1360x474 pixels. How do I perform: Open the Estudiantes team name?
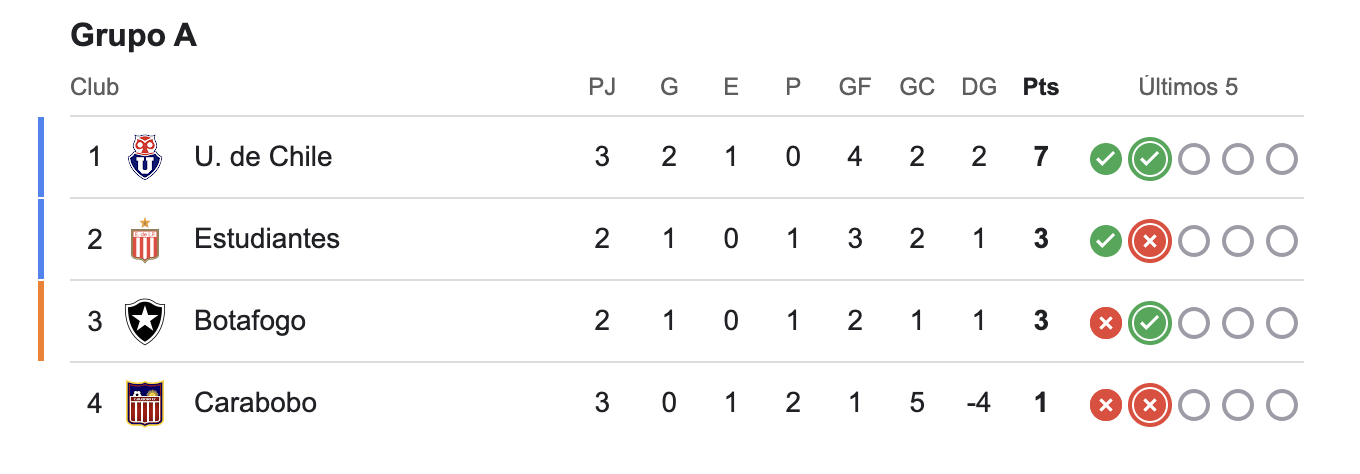pyautogui.click(x=267, y=240)
